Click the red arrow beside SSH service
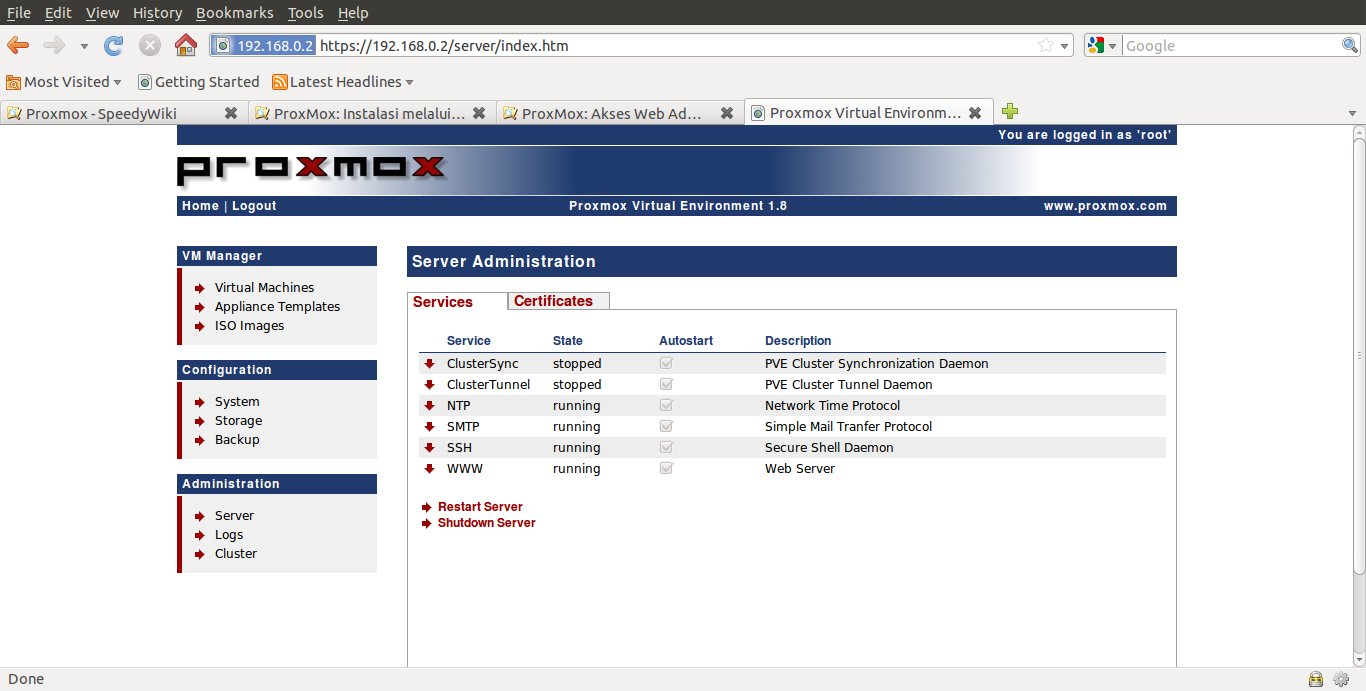1366x691 pixels. pyautogui.click(x=430, y=448)
